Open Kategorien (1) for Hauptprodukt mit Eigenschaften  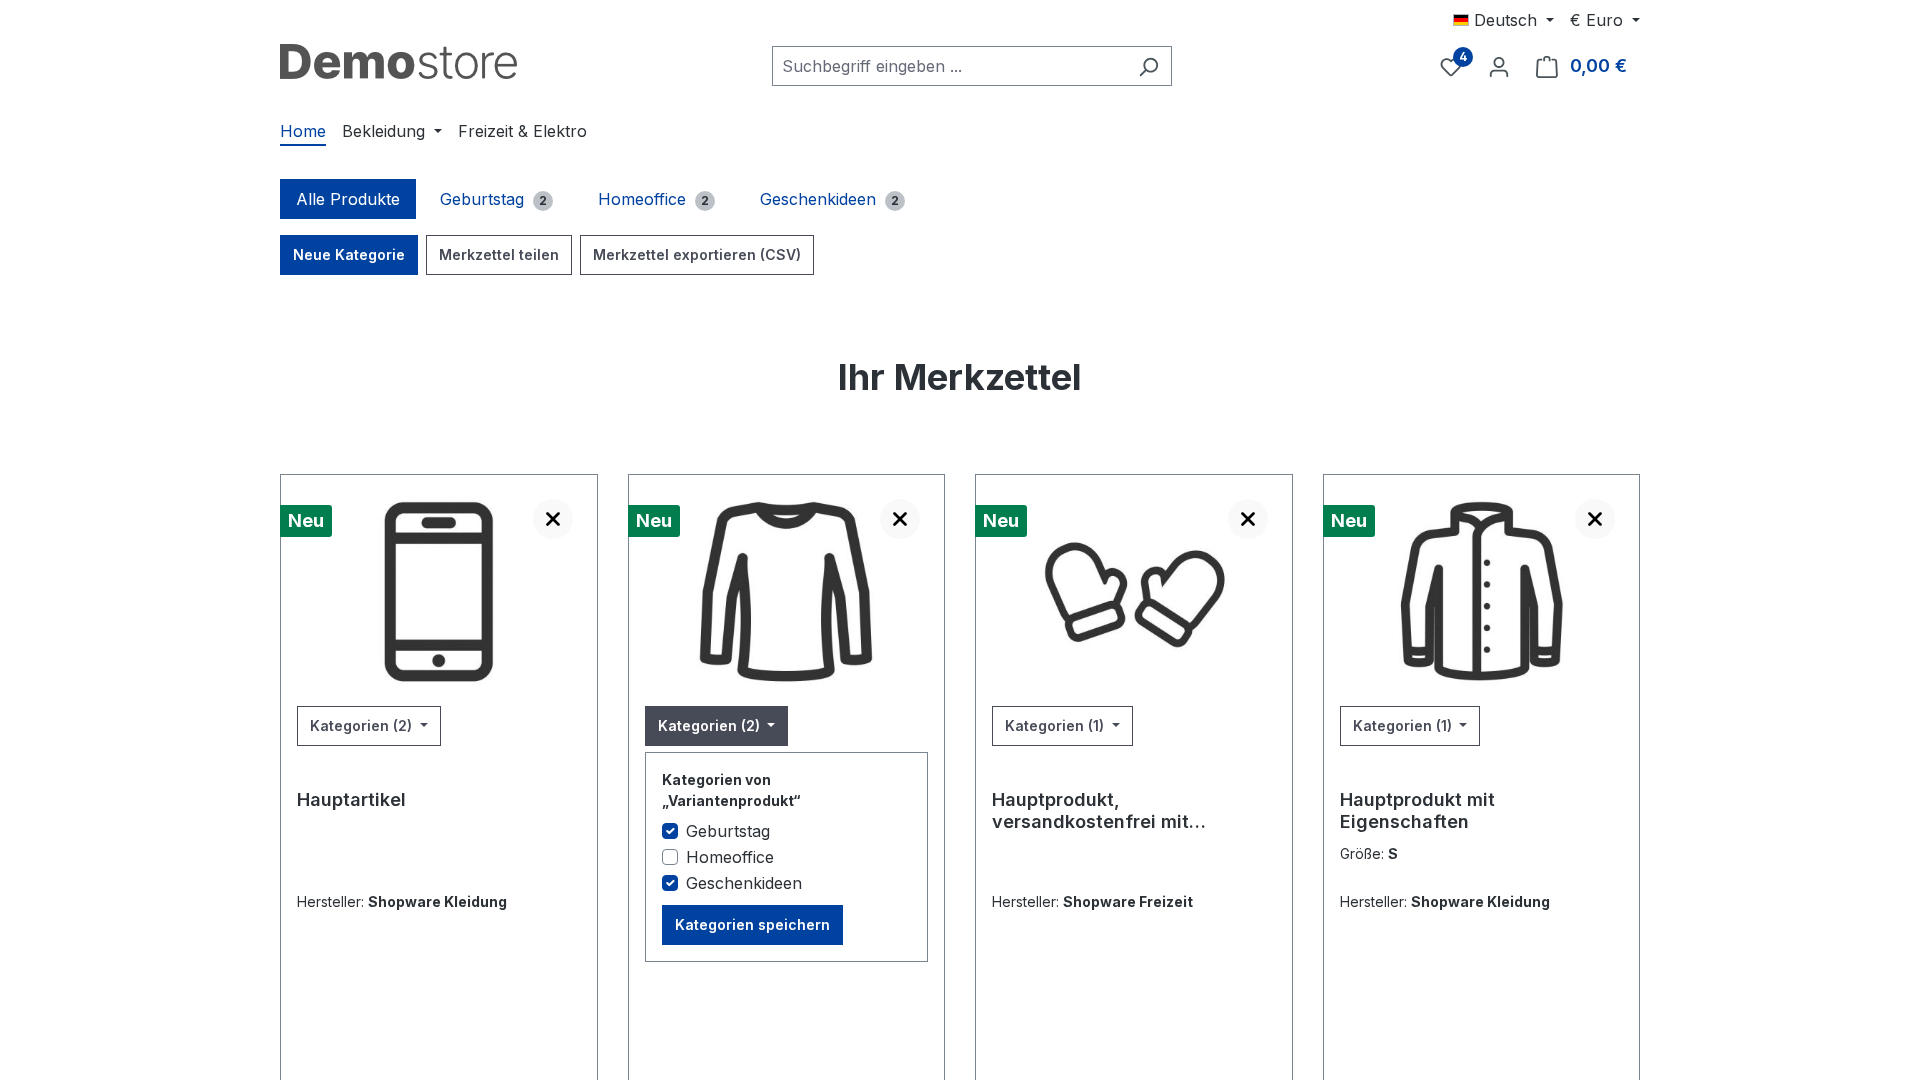tap(1410, 726)
